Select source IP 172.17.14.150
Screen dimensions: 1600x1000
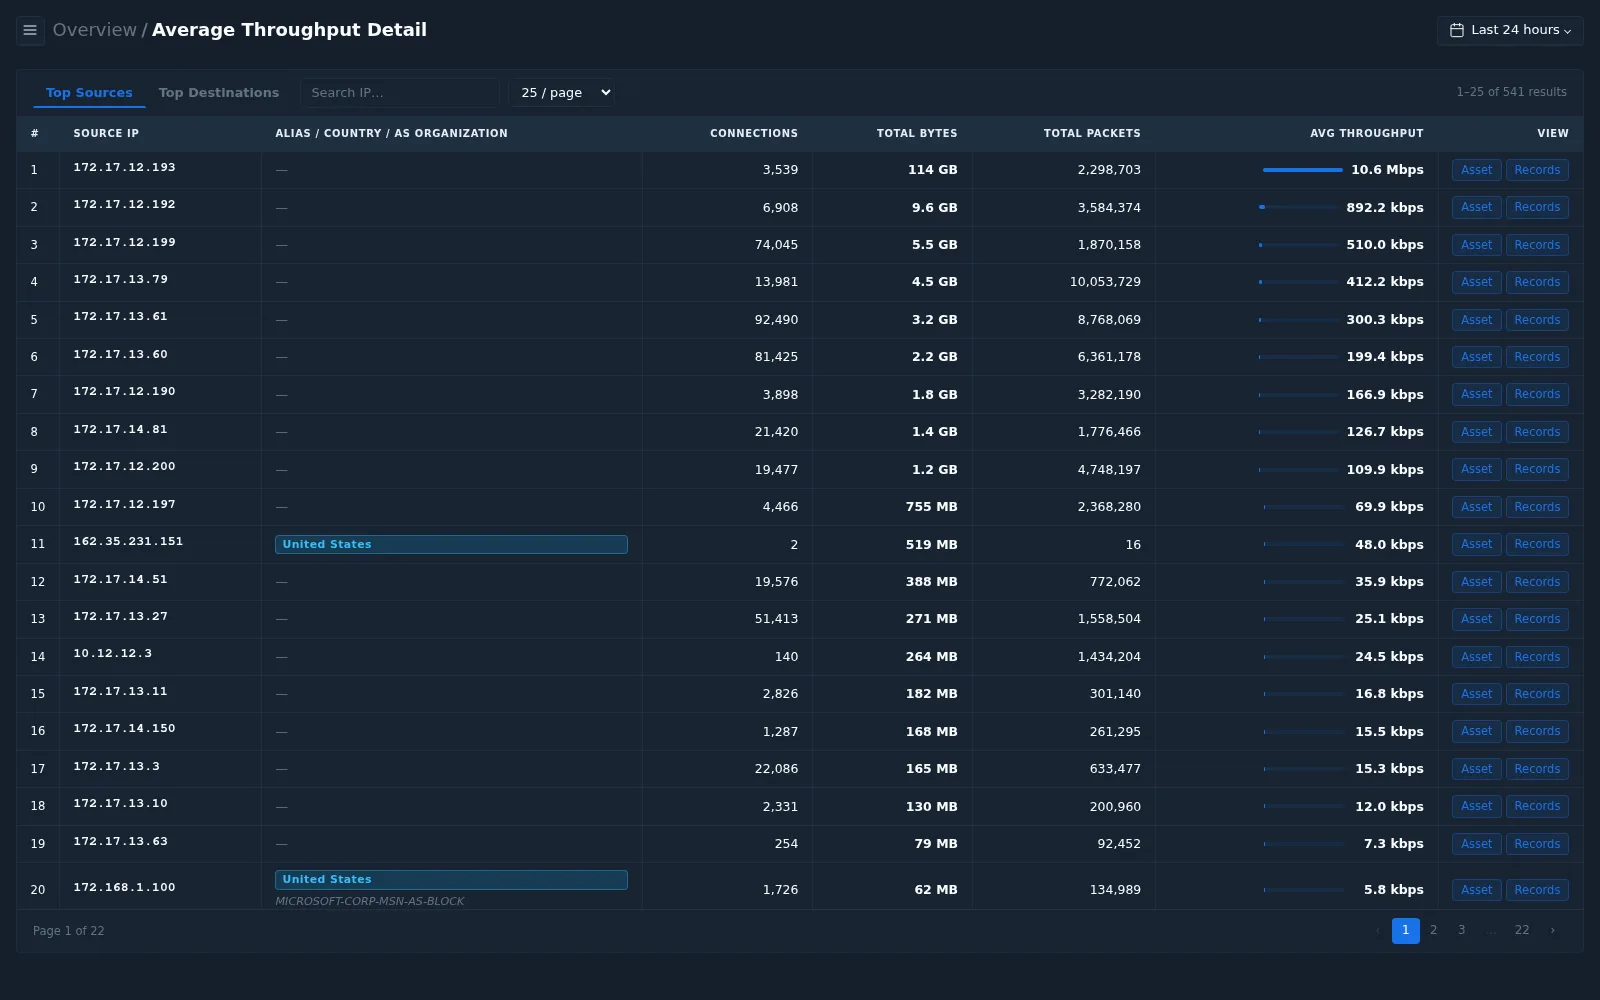(124, 728)
